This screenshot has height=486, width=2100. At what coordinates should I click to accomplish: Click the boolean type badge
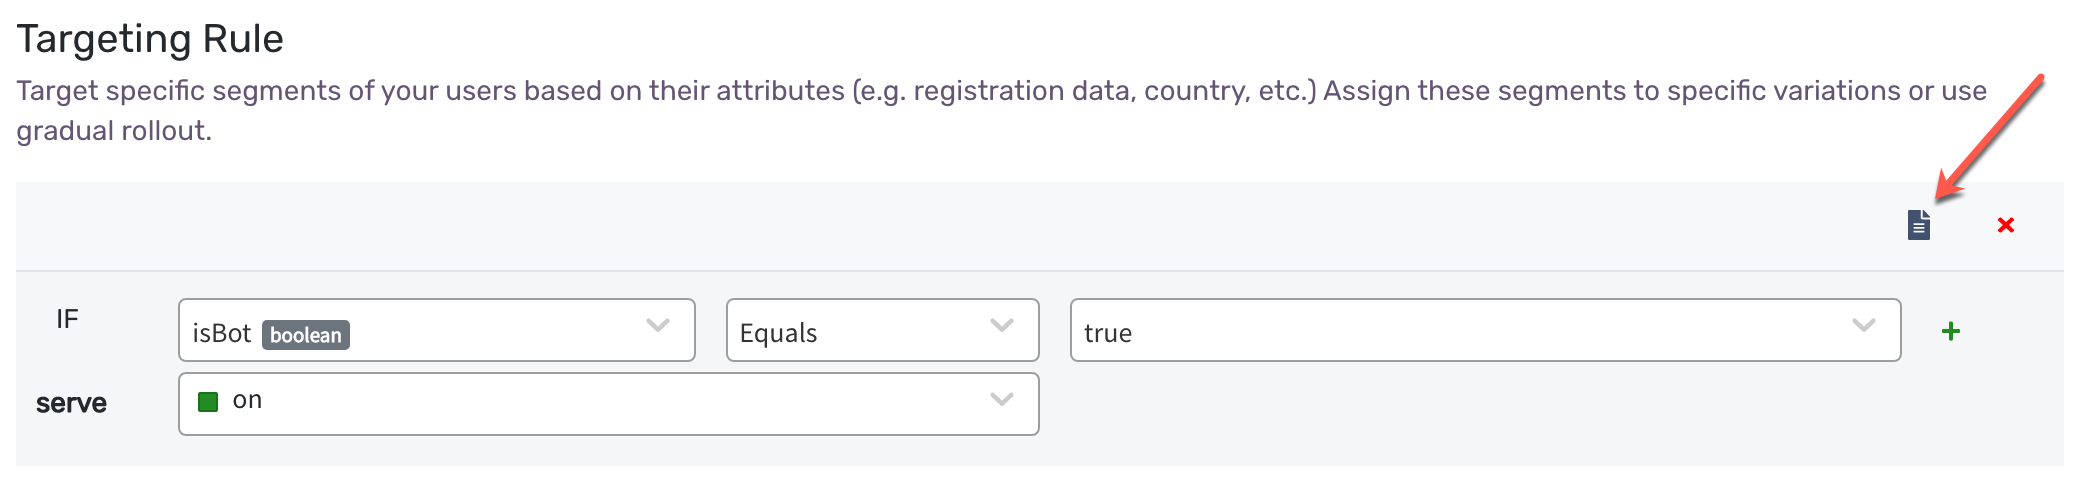(x=306, y=334)
